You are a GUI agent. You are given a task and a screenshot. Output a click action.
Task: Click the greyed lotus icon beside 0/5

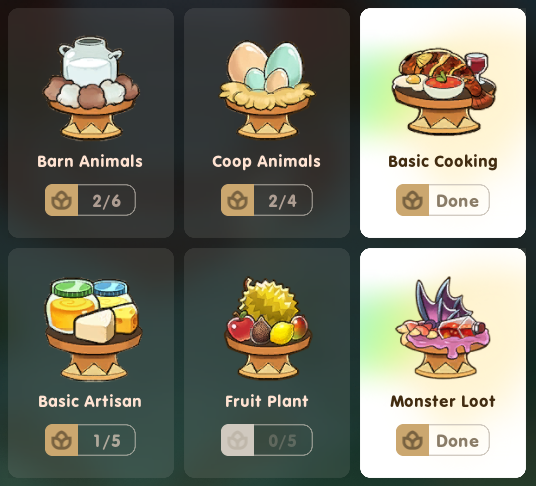(x=238, y=440)
